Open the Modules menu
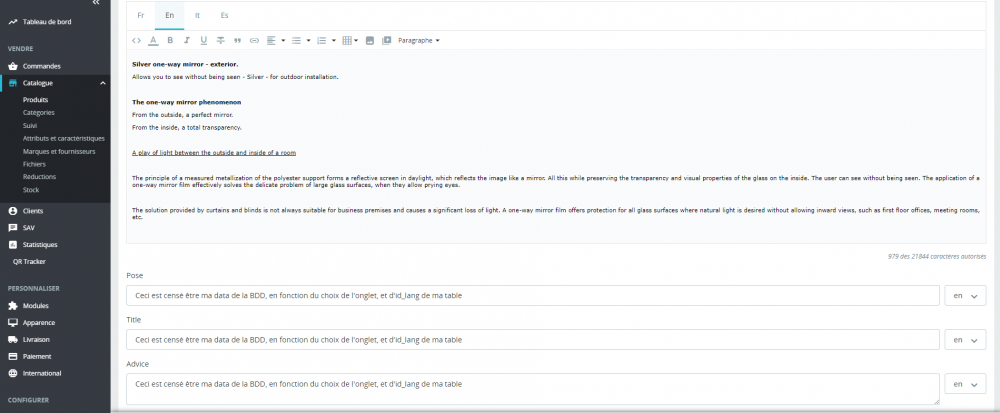The image size is (1000, 413). point(36,306)
